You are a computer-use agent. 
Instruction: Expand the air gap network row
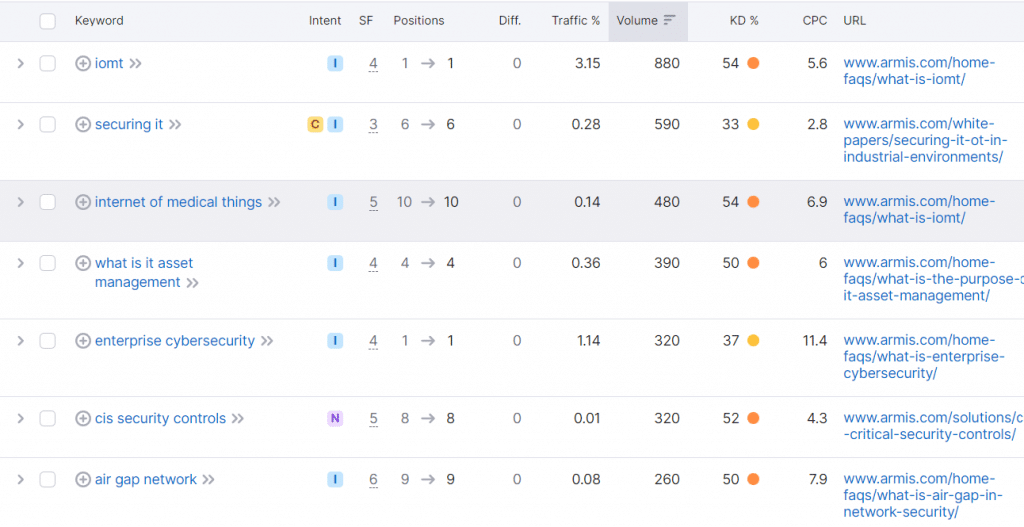coord(20,479)
